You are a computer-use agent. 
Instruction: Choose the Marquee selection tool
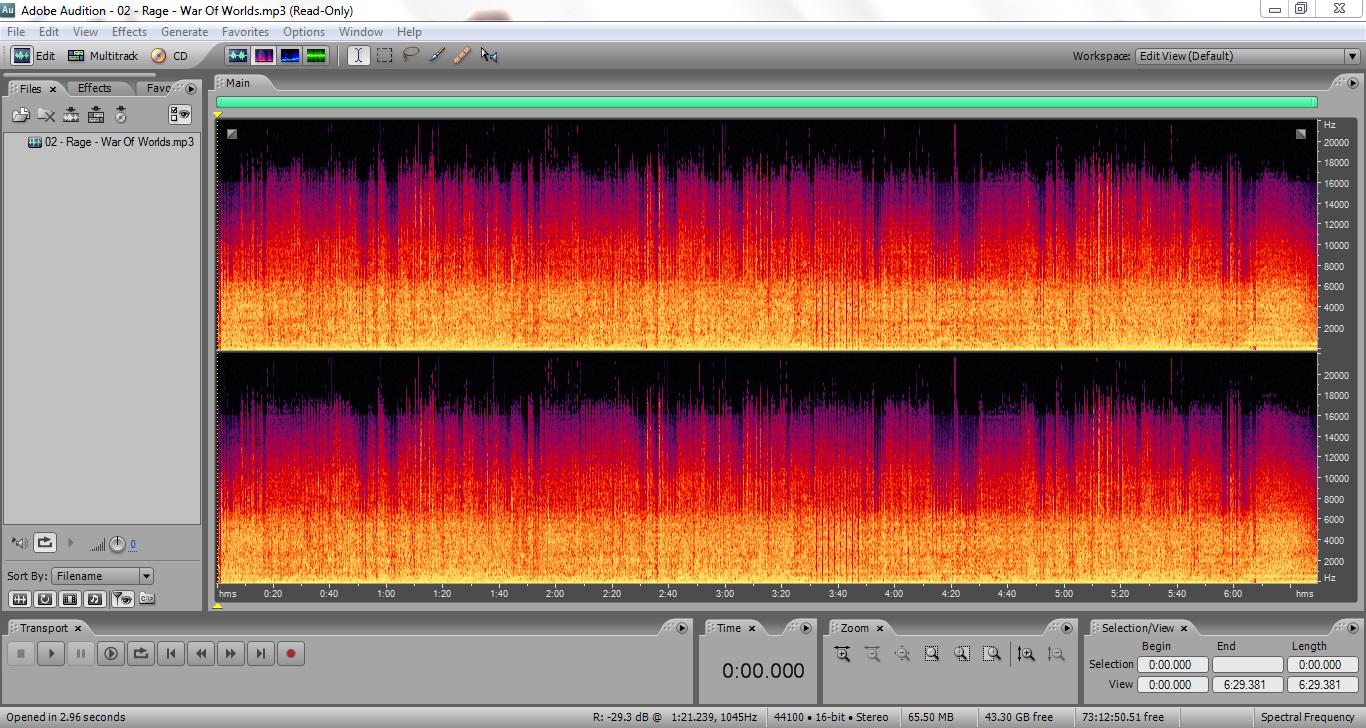pyautogui.click(x=384, y=56)
